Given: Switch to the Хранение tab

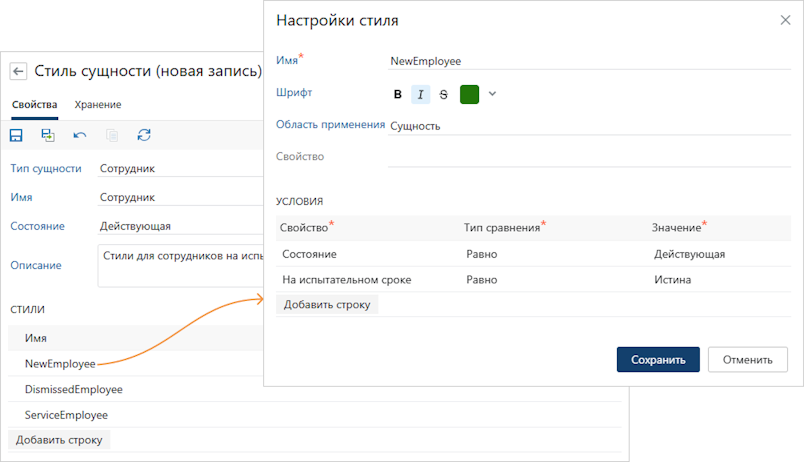Looking at the screenshot, I should [98, 105].
